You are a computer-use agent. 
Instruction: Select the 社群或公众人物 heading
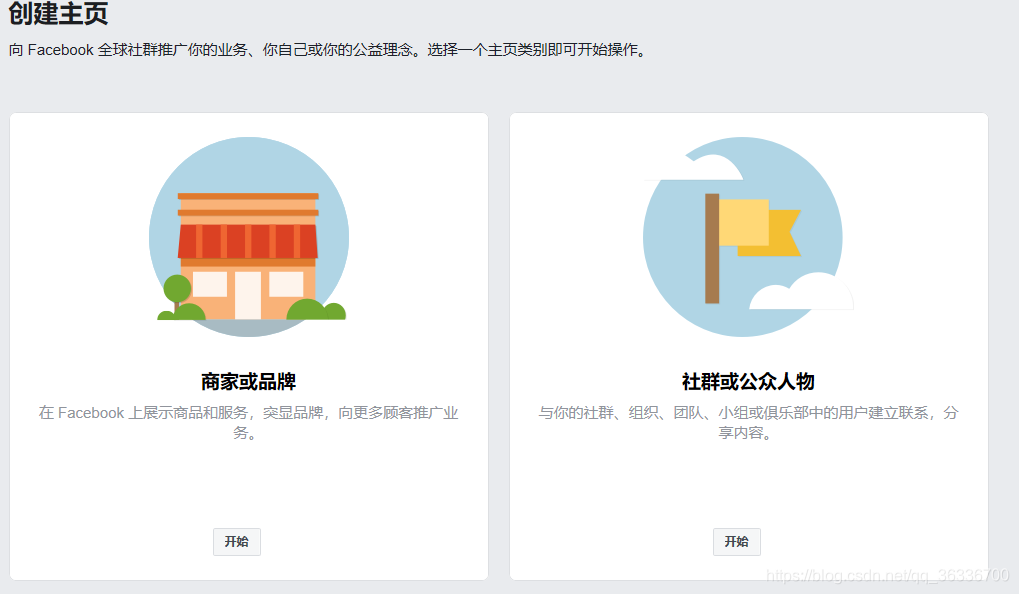(x=748, y=381)
